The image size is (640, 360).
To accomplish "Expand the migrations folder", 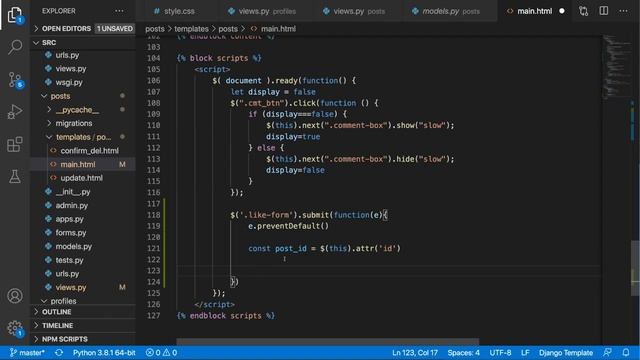I will (x=83, y=123).
